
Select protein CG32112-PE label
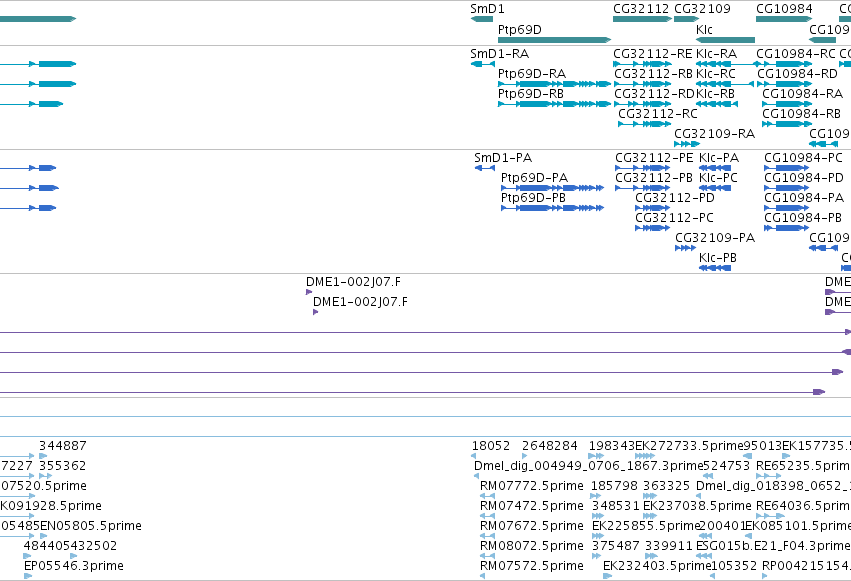pyautogui.click(x=654, y=158)
